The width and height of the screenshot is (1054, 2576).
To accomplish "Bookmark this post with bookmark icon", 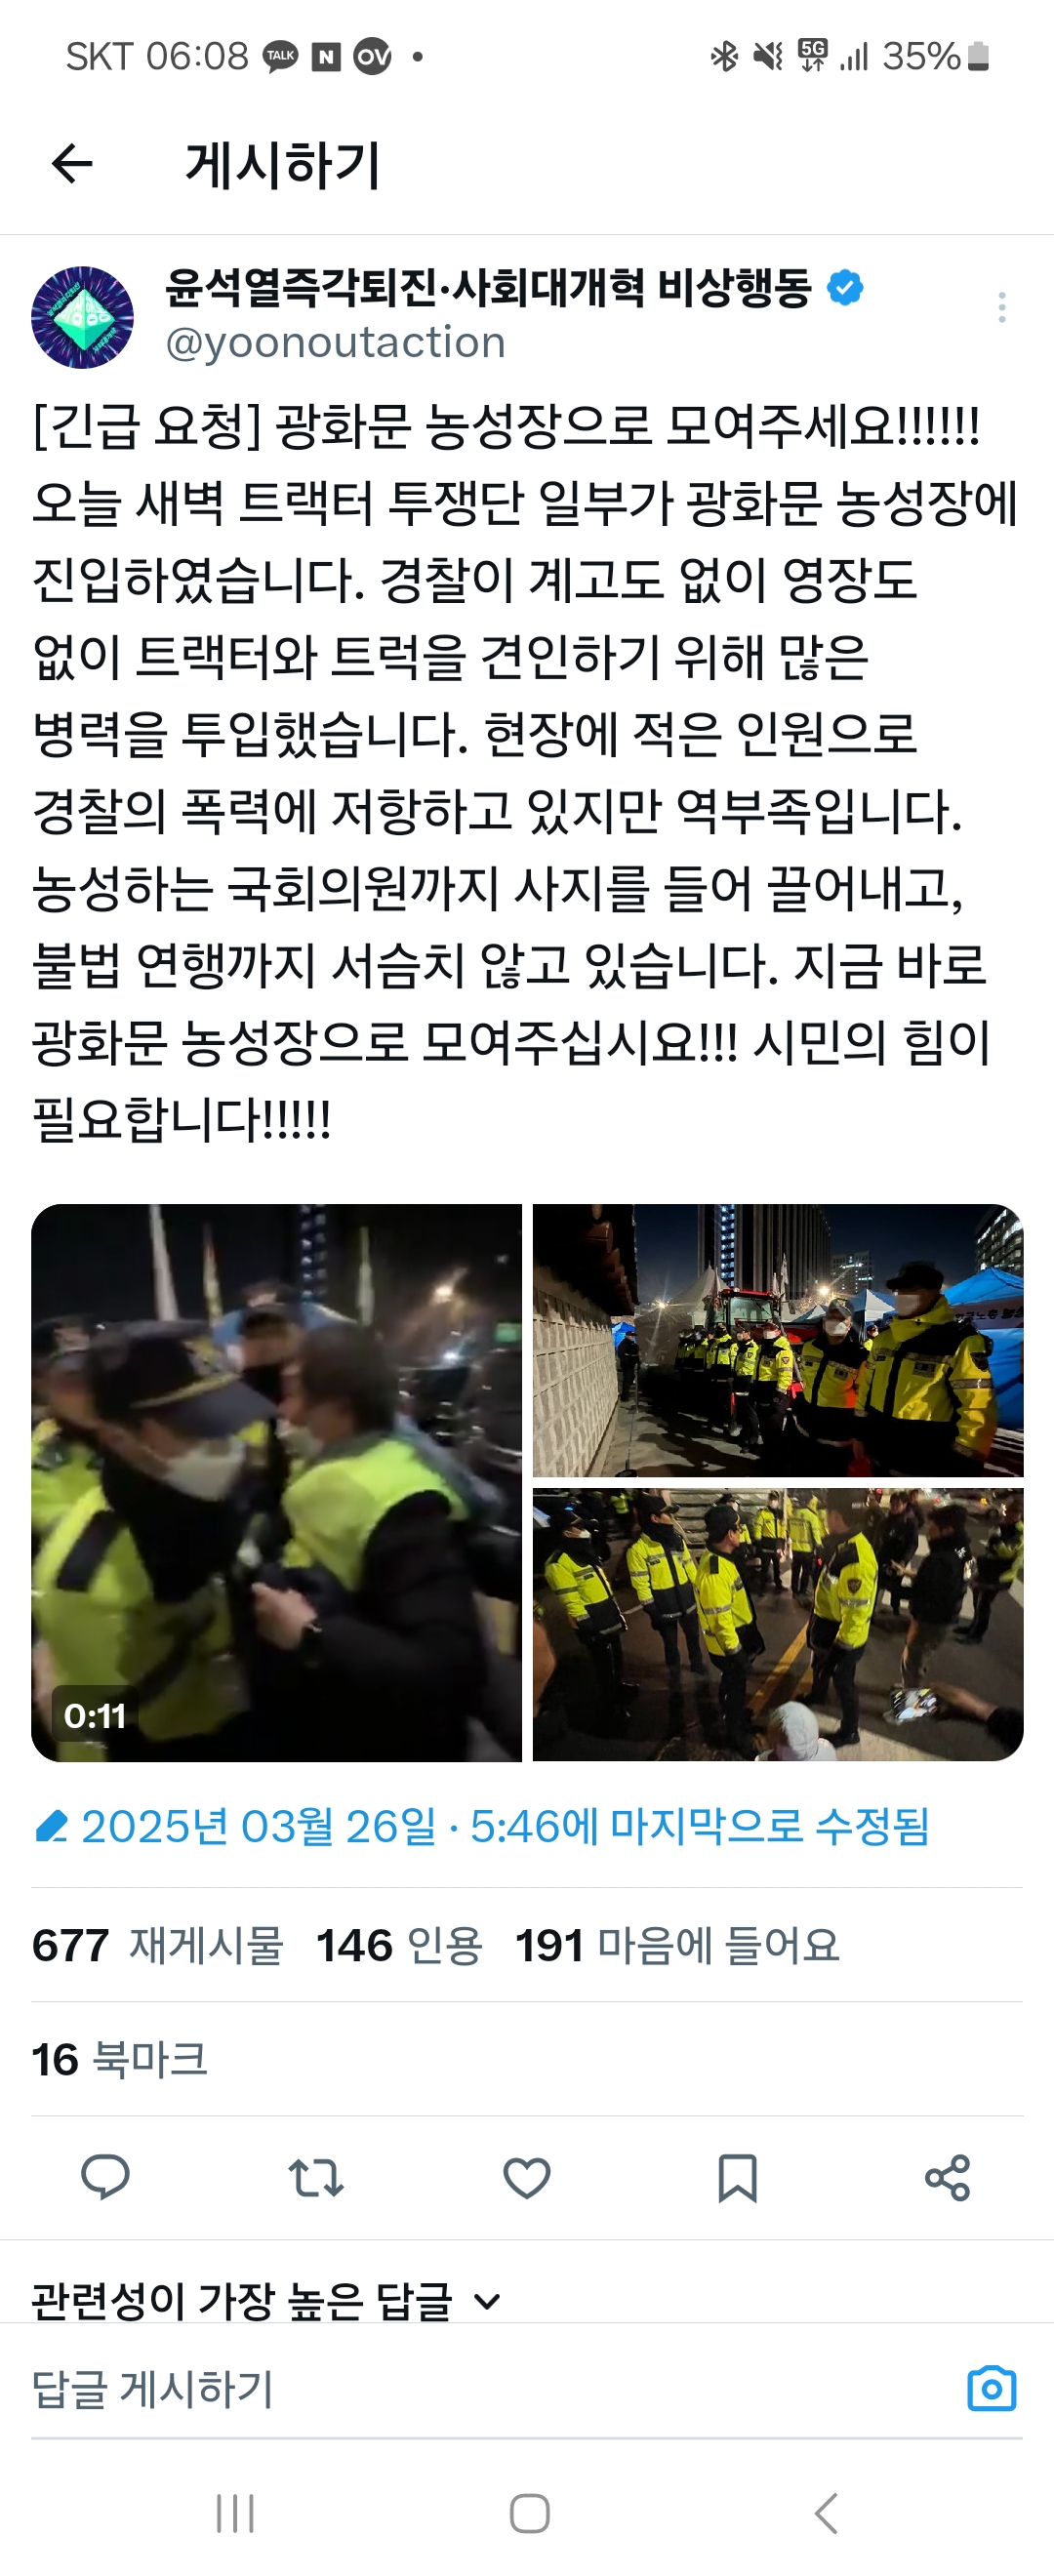I will (x=738, y=2177).
